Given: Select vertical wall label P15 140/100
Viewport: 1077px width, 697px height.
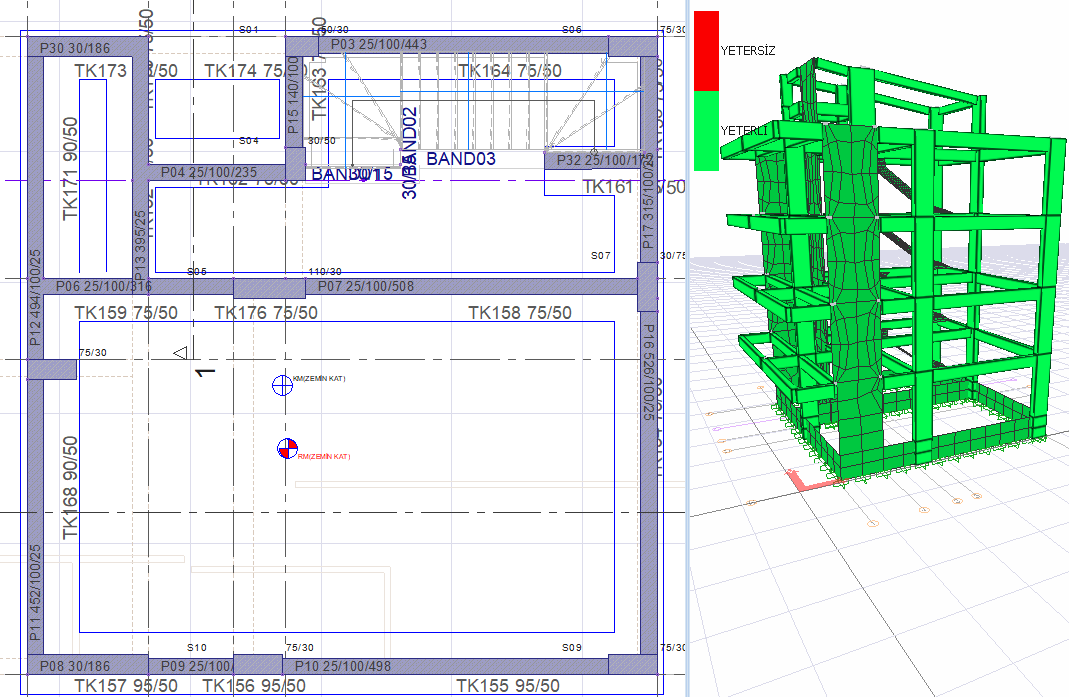Looking at the screenshot, I should [x=293, y=95].
